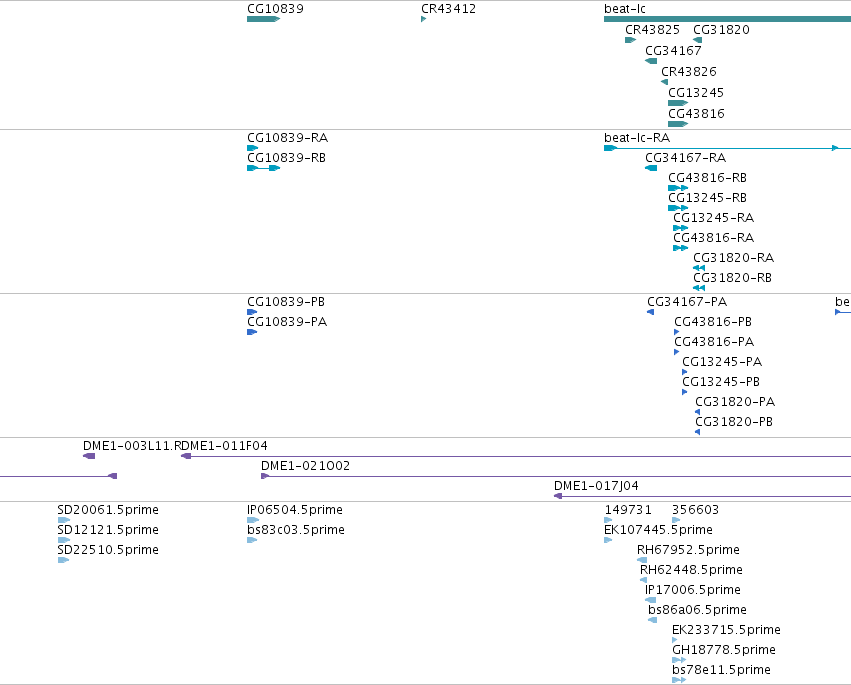Click the bs86a06.5prime EST label
The image size is (851, 685).
697,611
